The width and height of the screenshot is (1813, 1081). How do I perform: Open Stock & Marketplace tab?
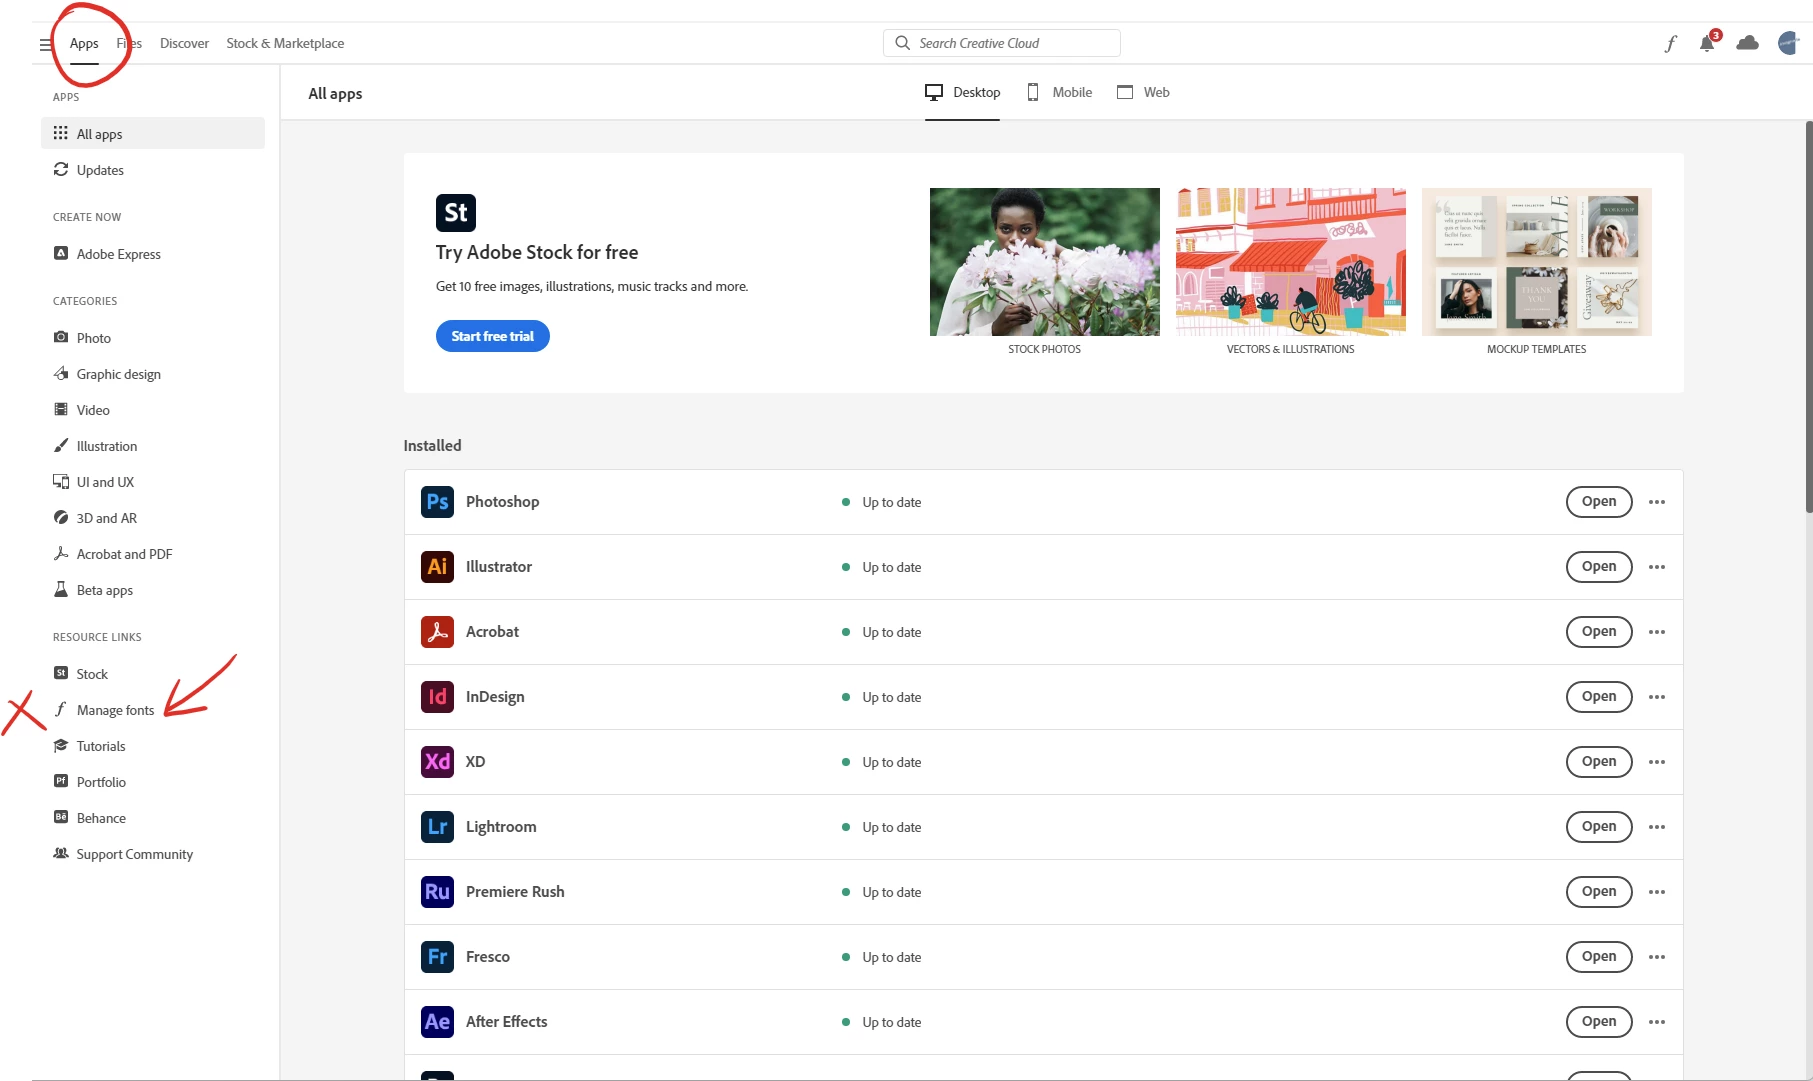click(x=285, y=44)
